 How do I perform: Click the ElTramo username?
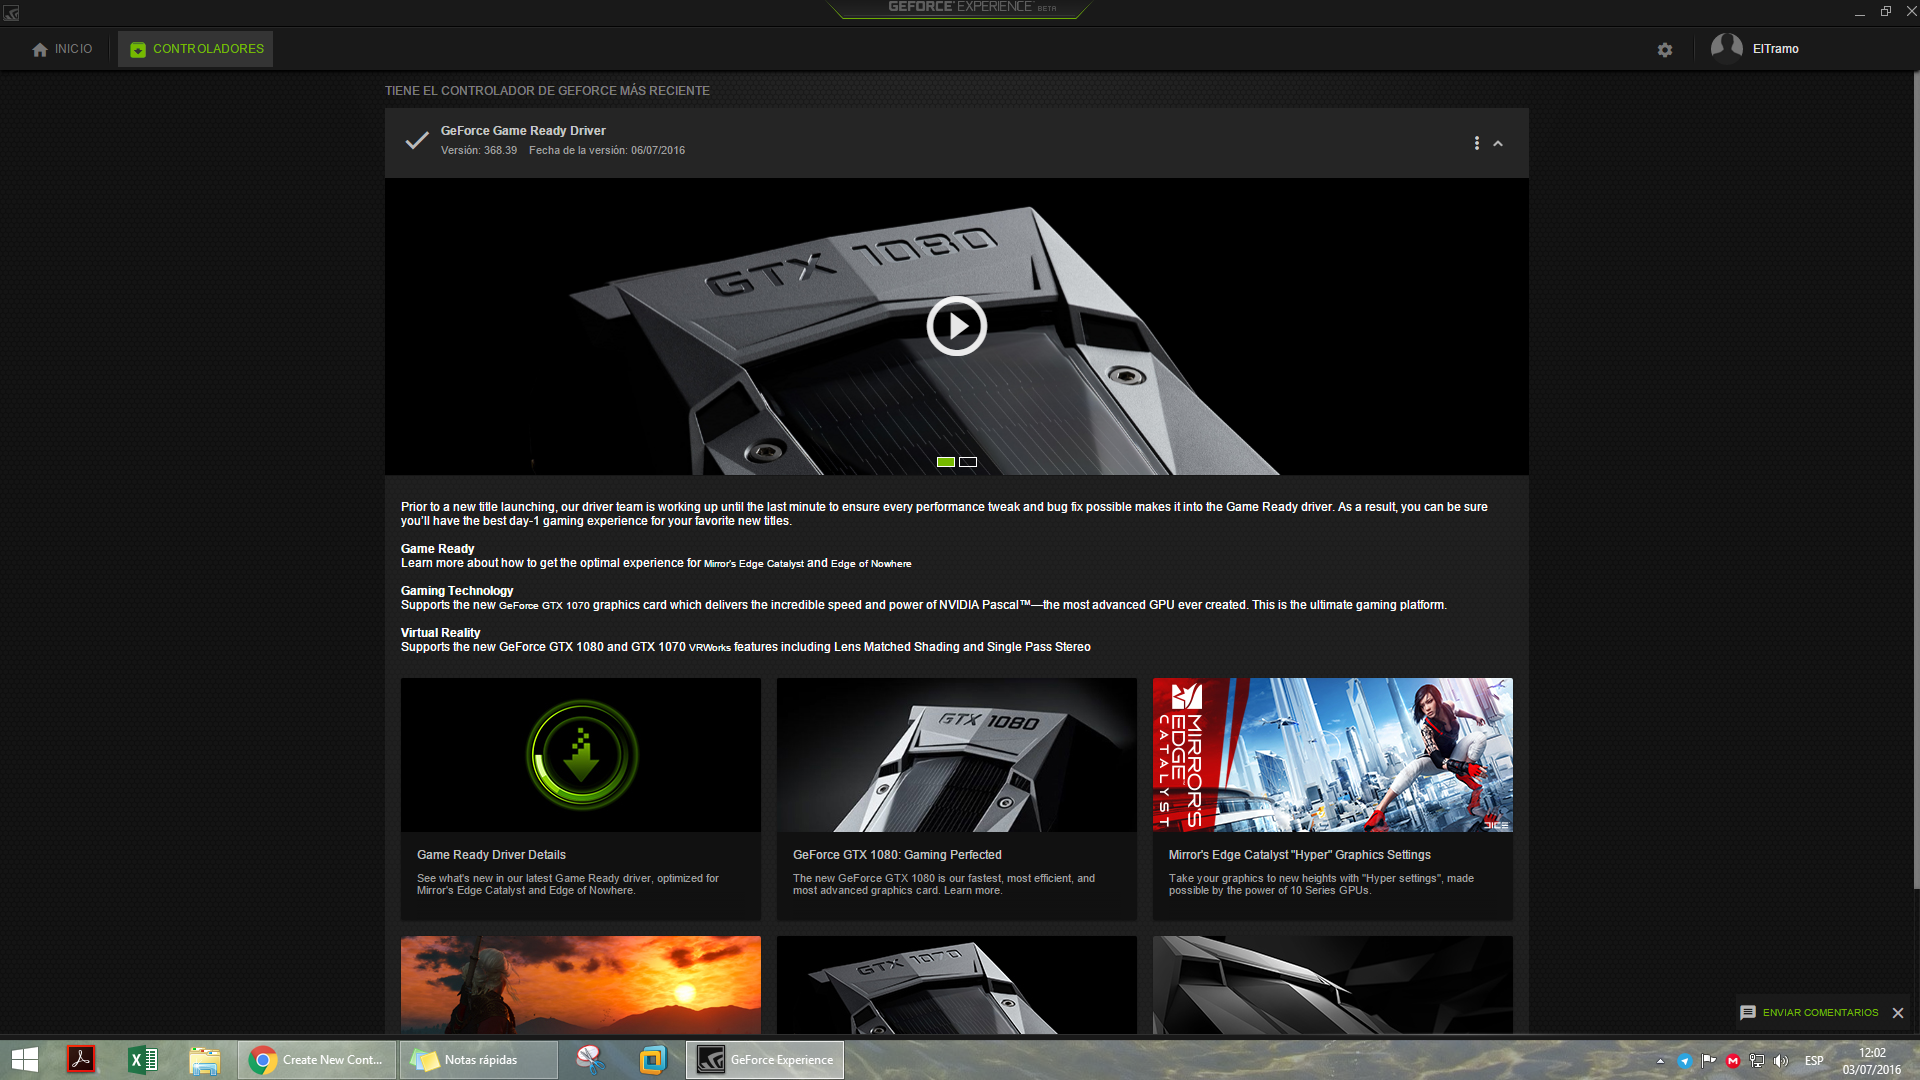click(x=1775, y=49)
